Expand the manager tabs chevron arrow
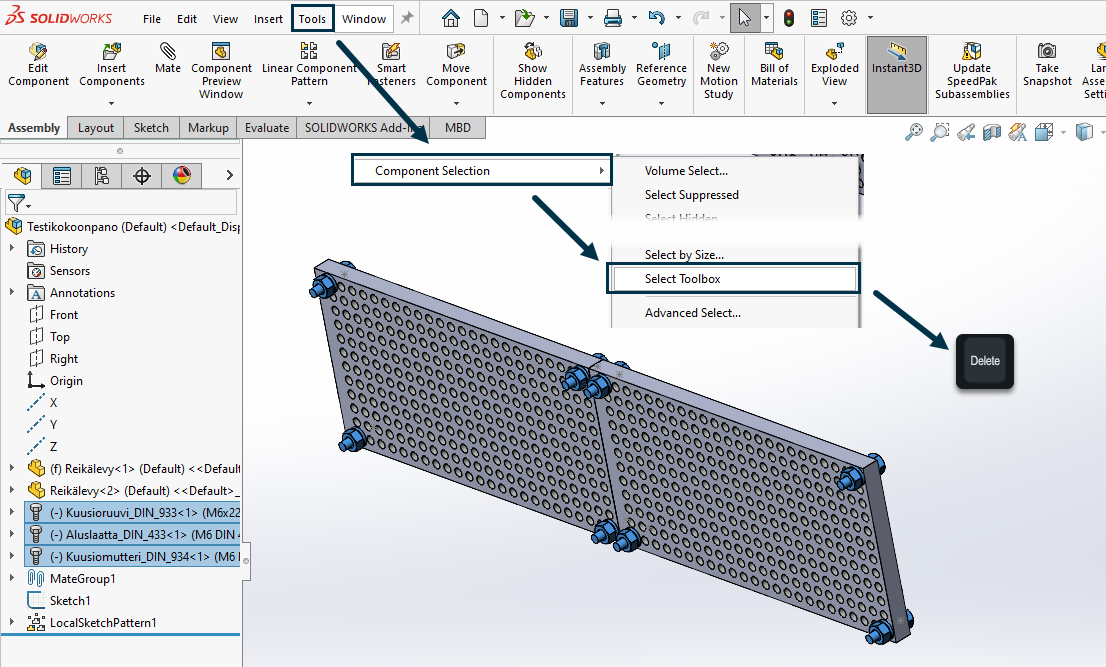This screenshot has width=1106, height=667. [229, 175]
